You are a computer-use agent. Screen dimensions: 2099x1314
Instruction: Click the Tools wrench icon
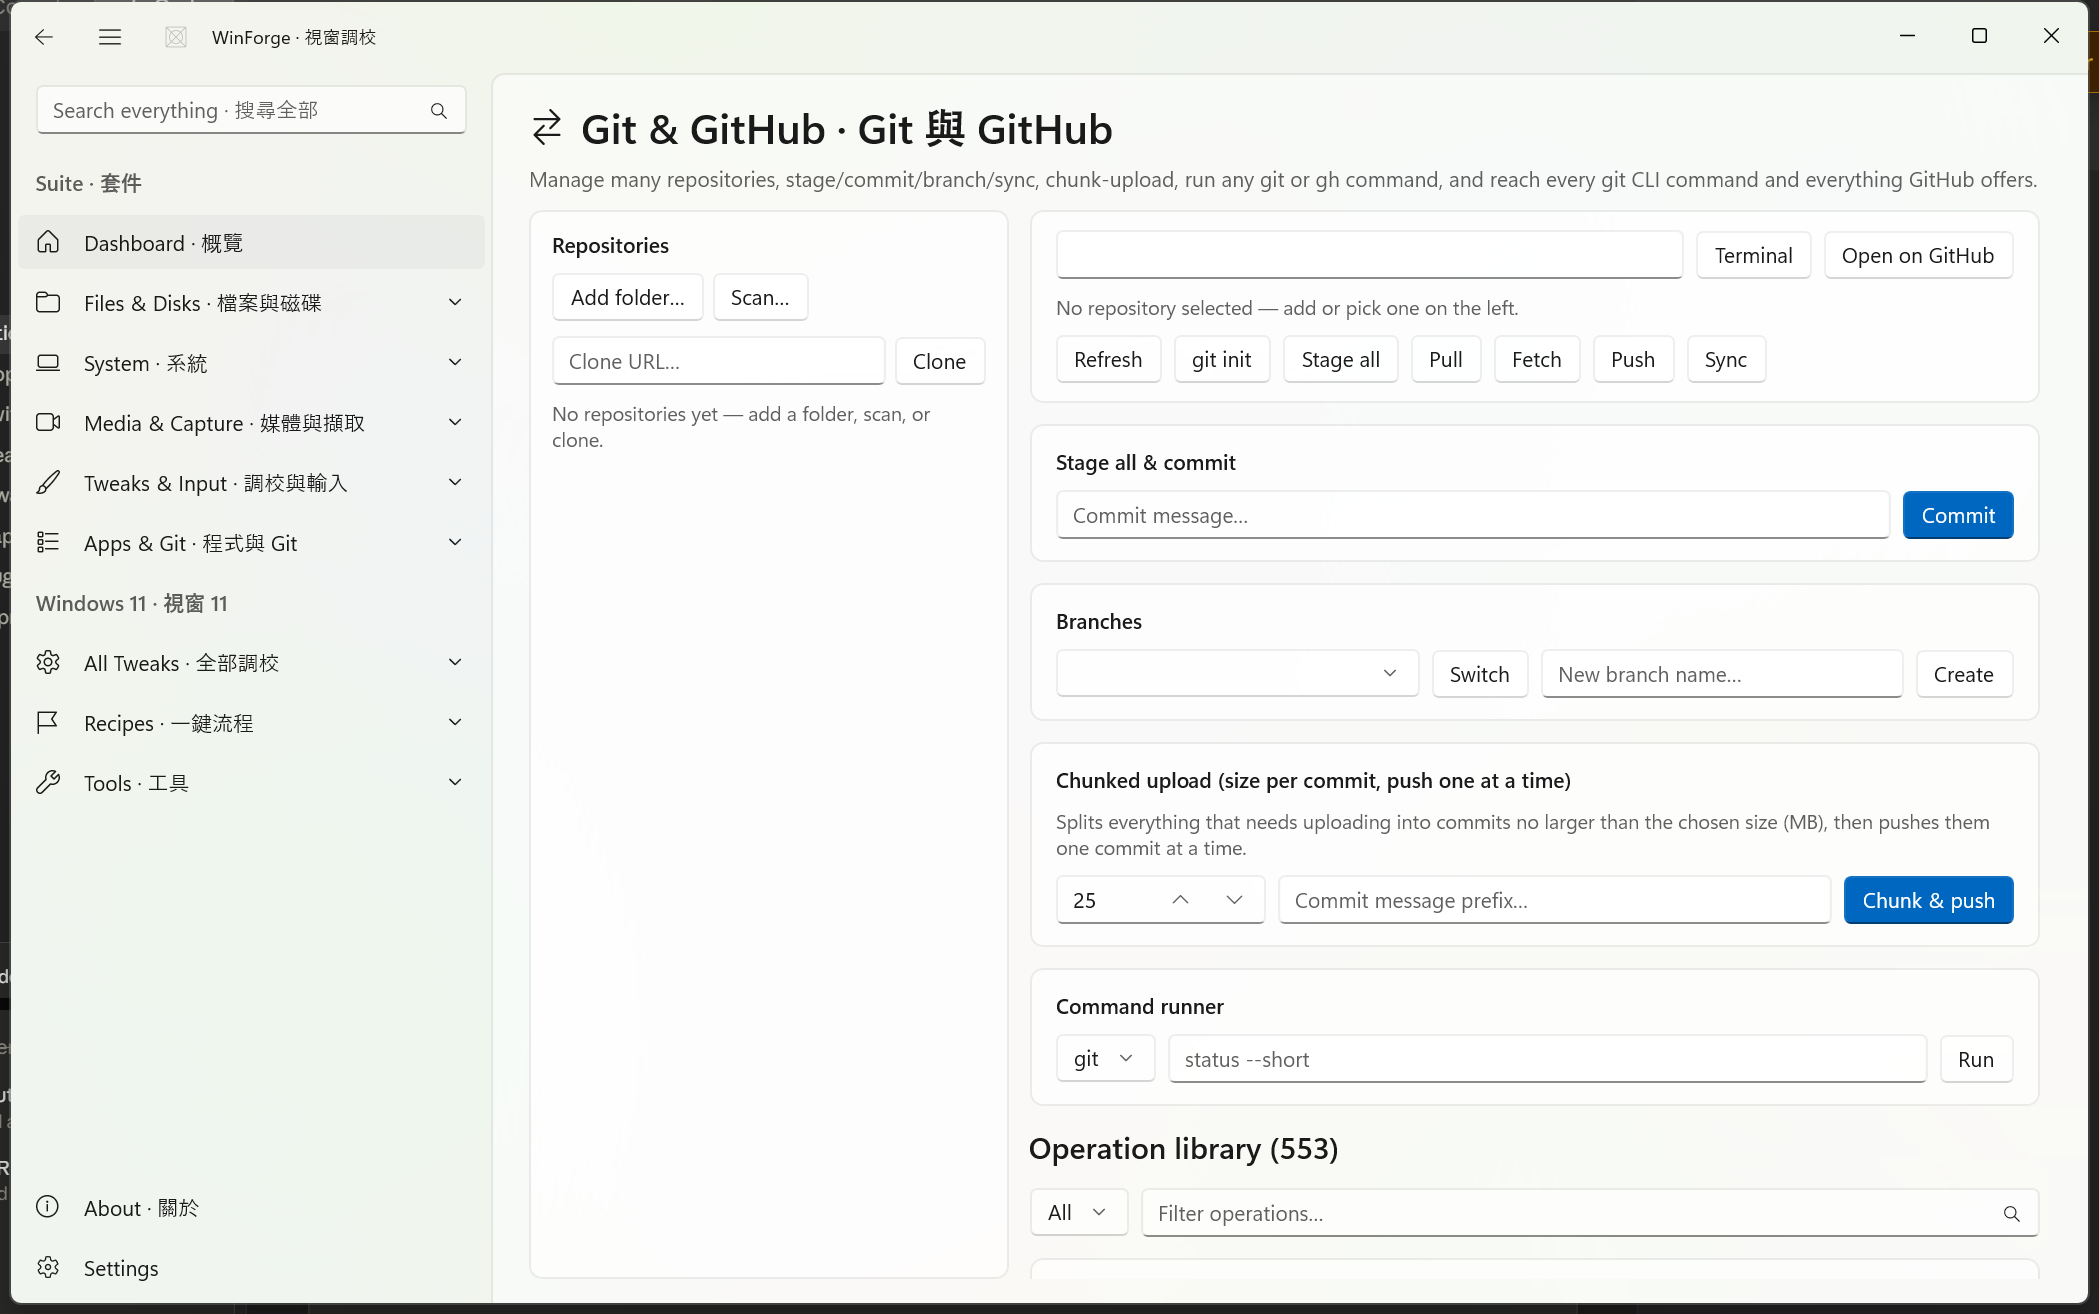[x=48, y=783]
